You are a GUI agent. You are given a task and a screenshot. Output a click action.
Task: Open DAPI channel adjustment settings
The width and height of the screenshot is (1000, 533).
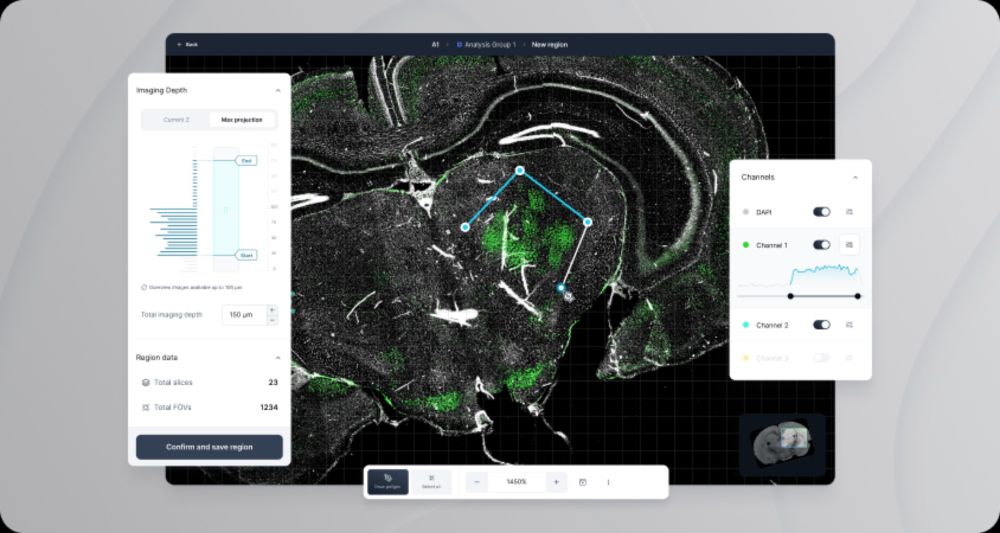(849, 212)
